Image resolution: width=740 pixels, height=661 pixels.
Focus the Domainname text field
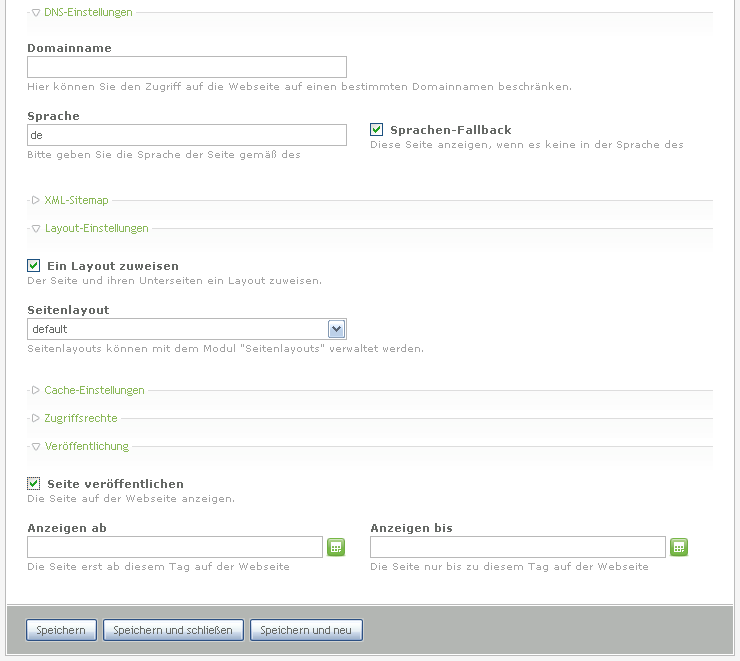[x=187, y=67]
